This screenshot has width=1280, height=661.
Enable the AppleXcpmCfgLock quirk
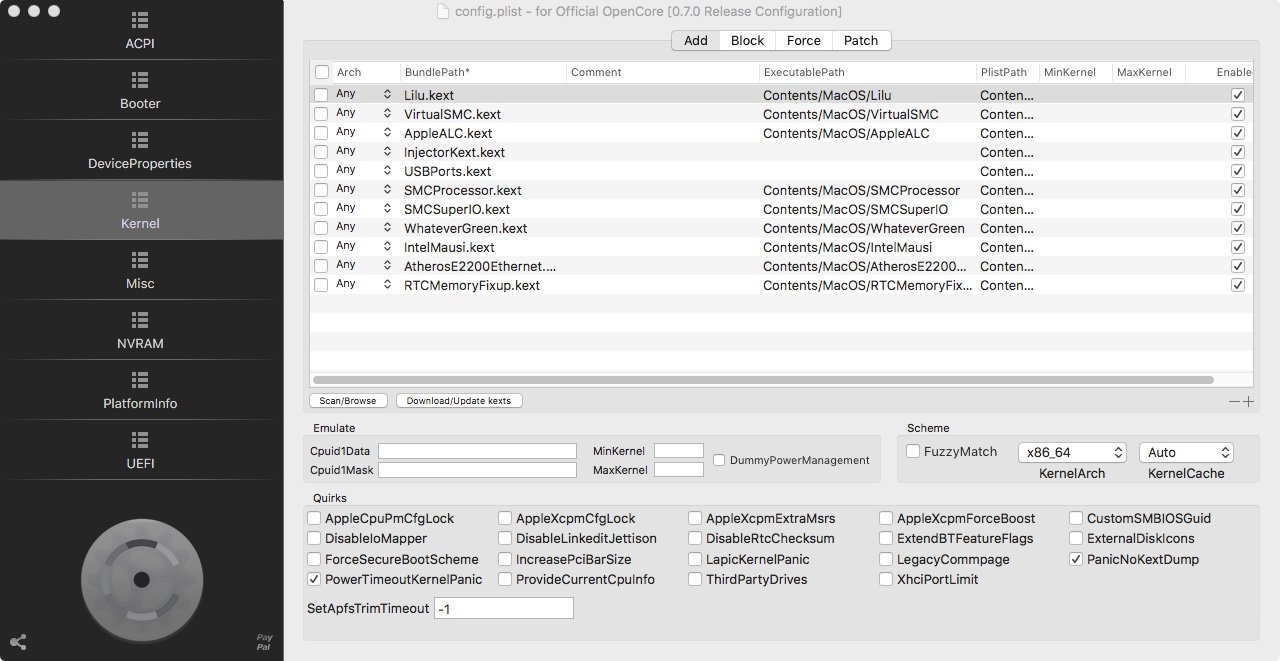point(505,518)
